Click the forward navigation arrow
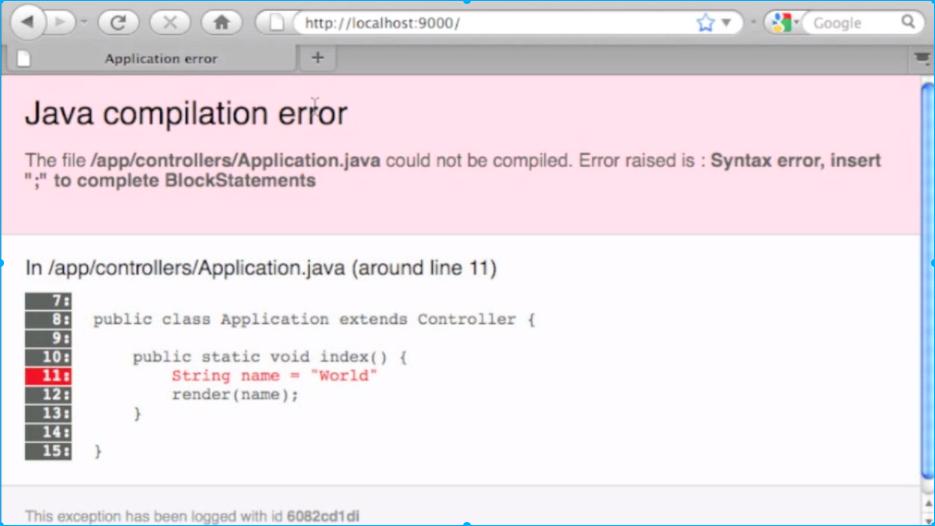Screen dimensions: 935x526 (x=60, y=23)
